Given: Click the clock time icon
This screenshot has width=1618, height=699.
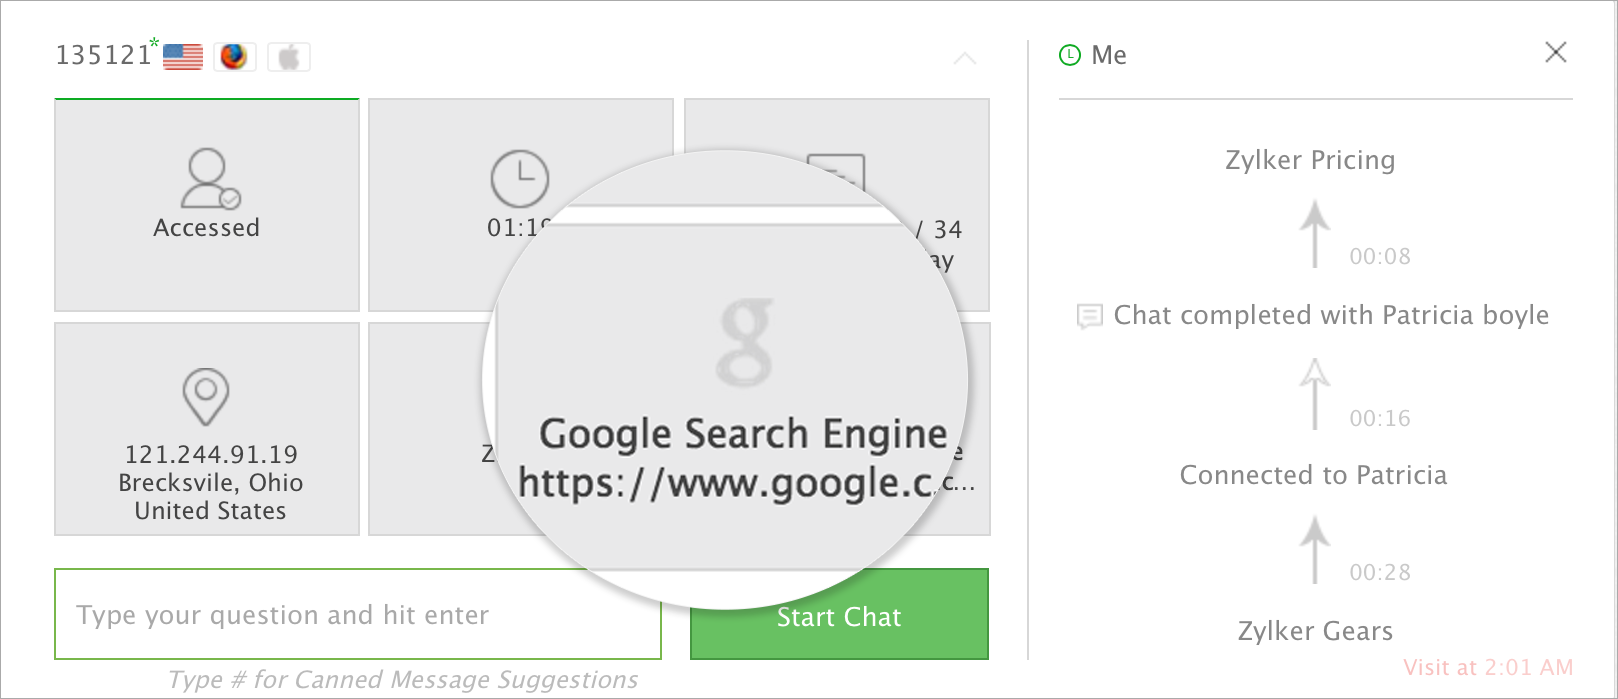Looking at the screenshot, I should tap(519, 179).
